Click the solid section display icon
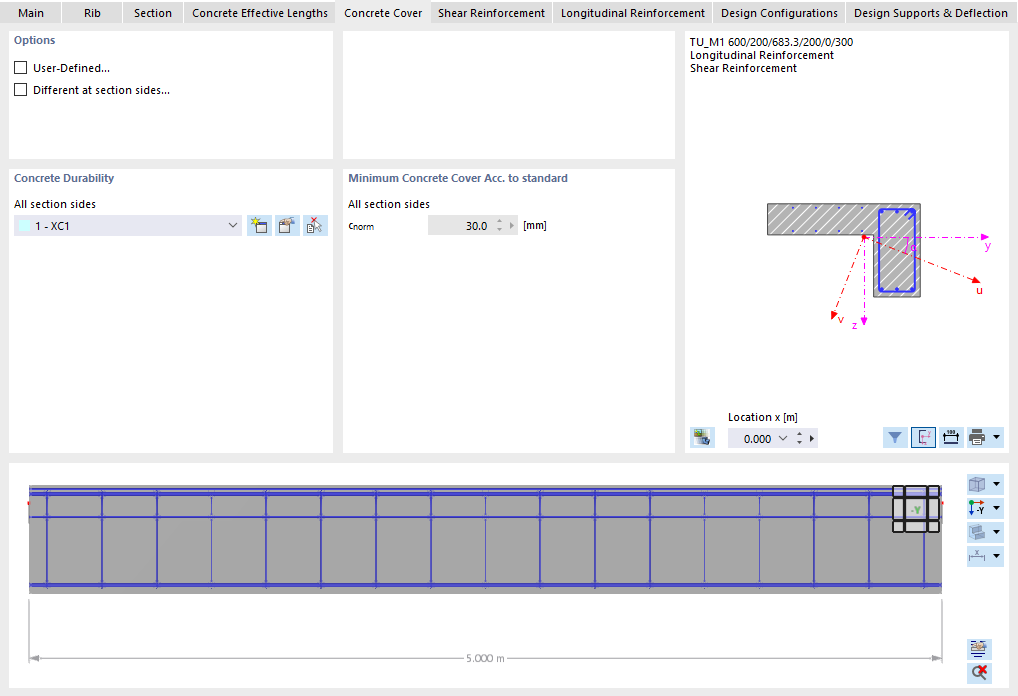This screenshot has height=696, width=1018. 977,532
